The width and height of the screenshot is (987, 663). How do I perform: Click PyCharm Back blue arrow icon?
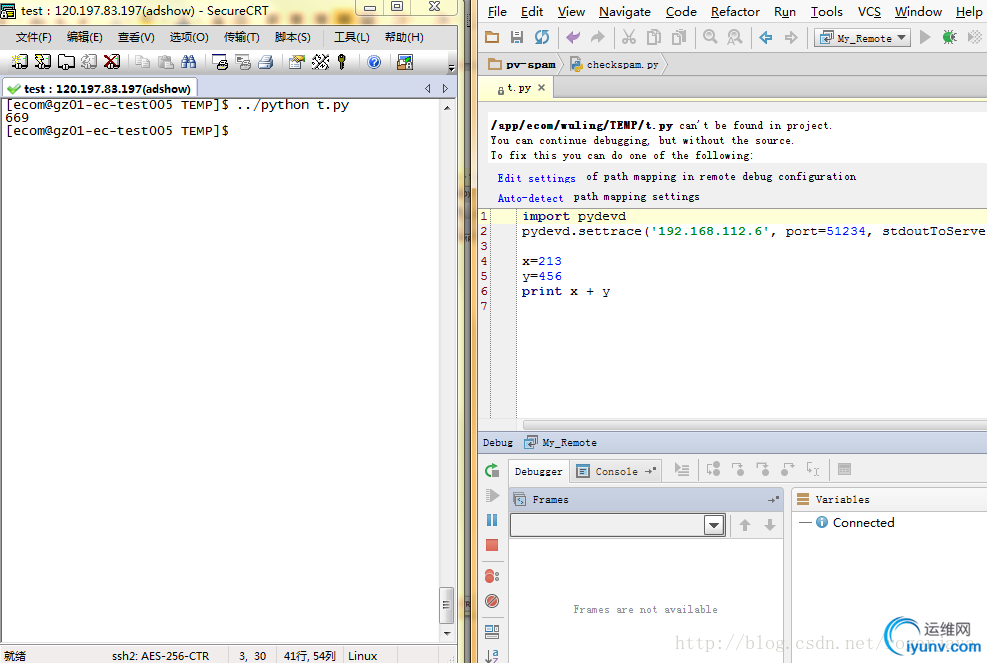point(765,37)
